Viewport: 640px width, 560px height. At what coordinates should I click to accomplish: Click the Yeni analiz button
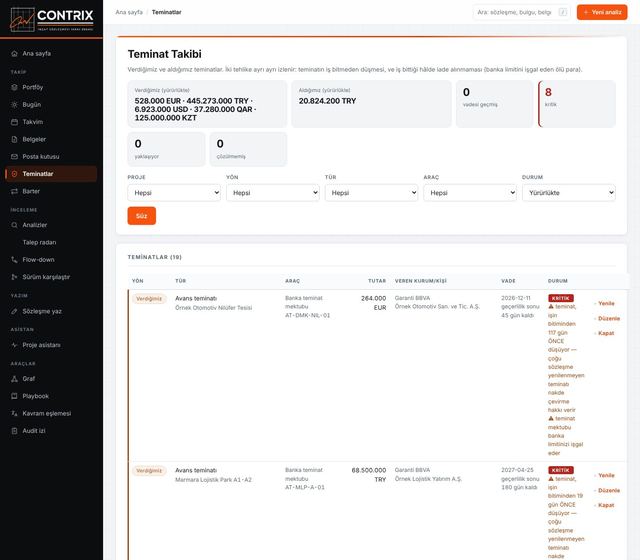(602, 12)
